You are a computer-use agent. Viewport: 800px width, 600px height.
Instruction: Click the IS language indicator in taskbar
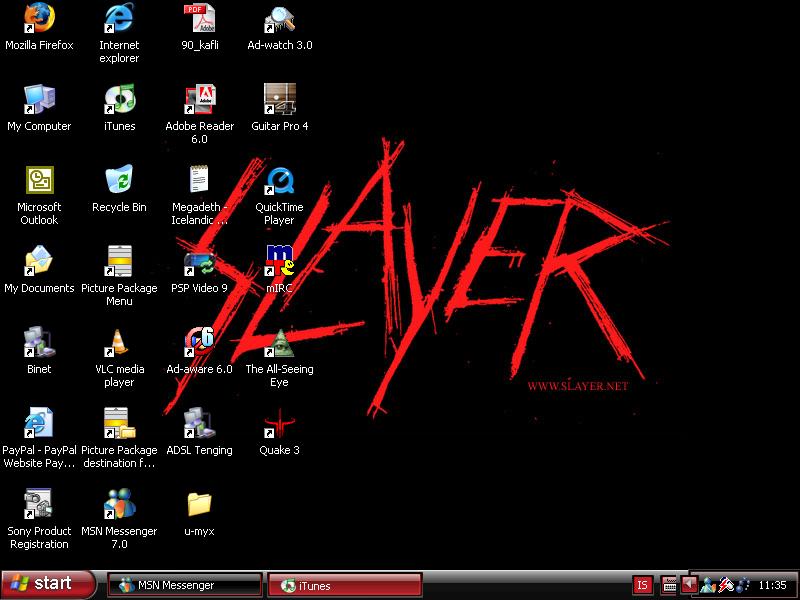(x=642, y=585)
